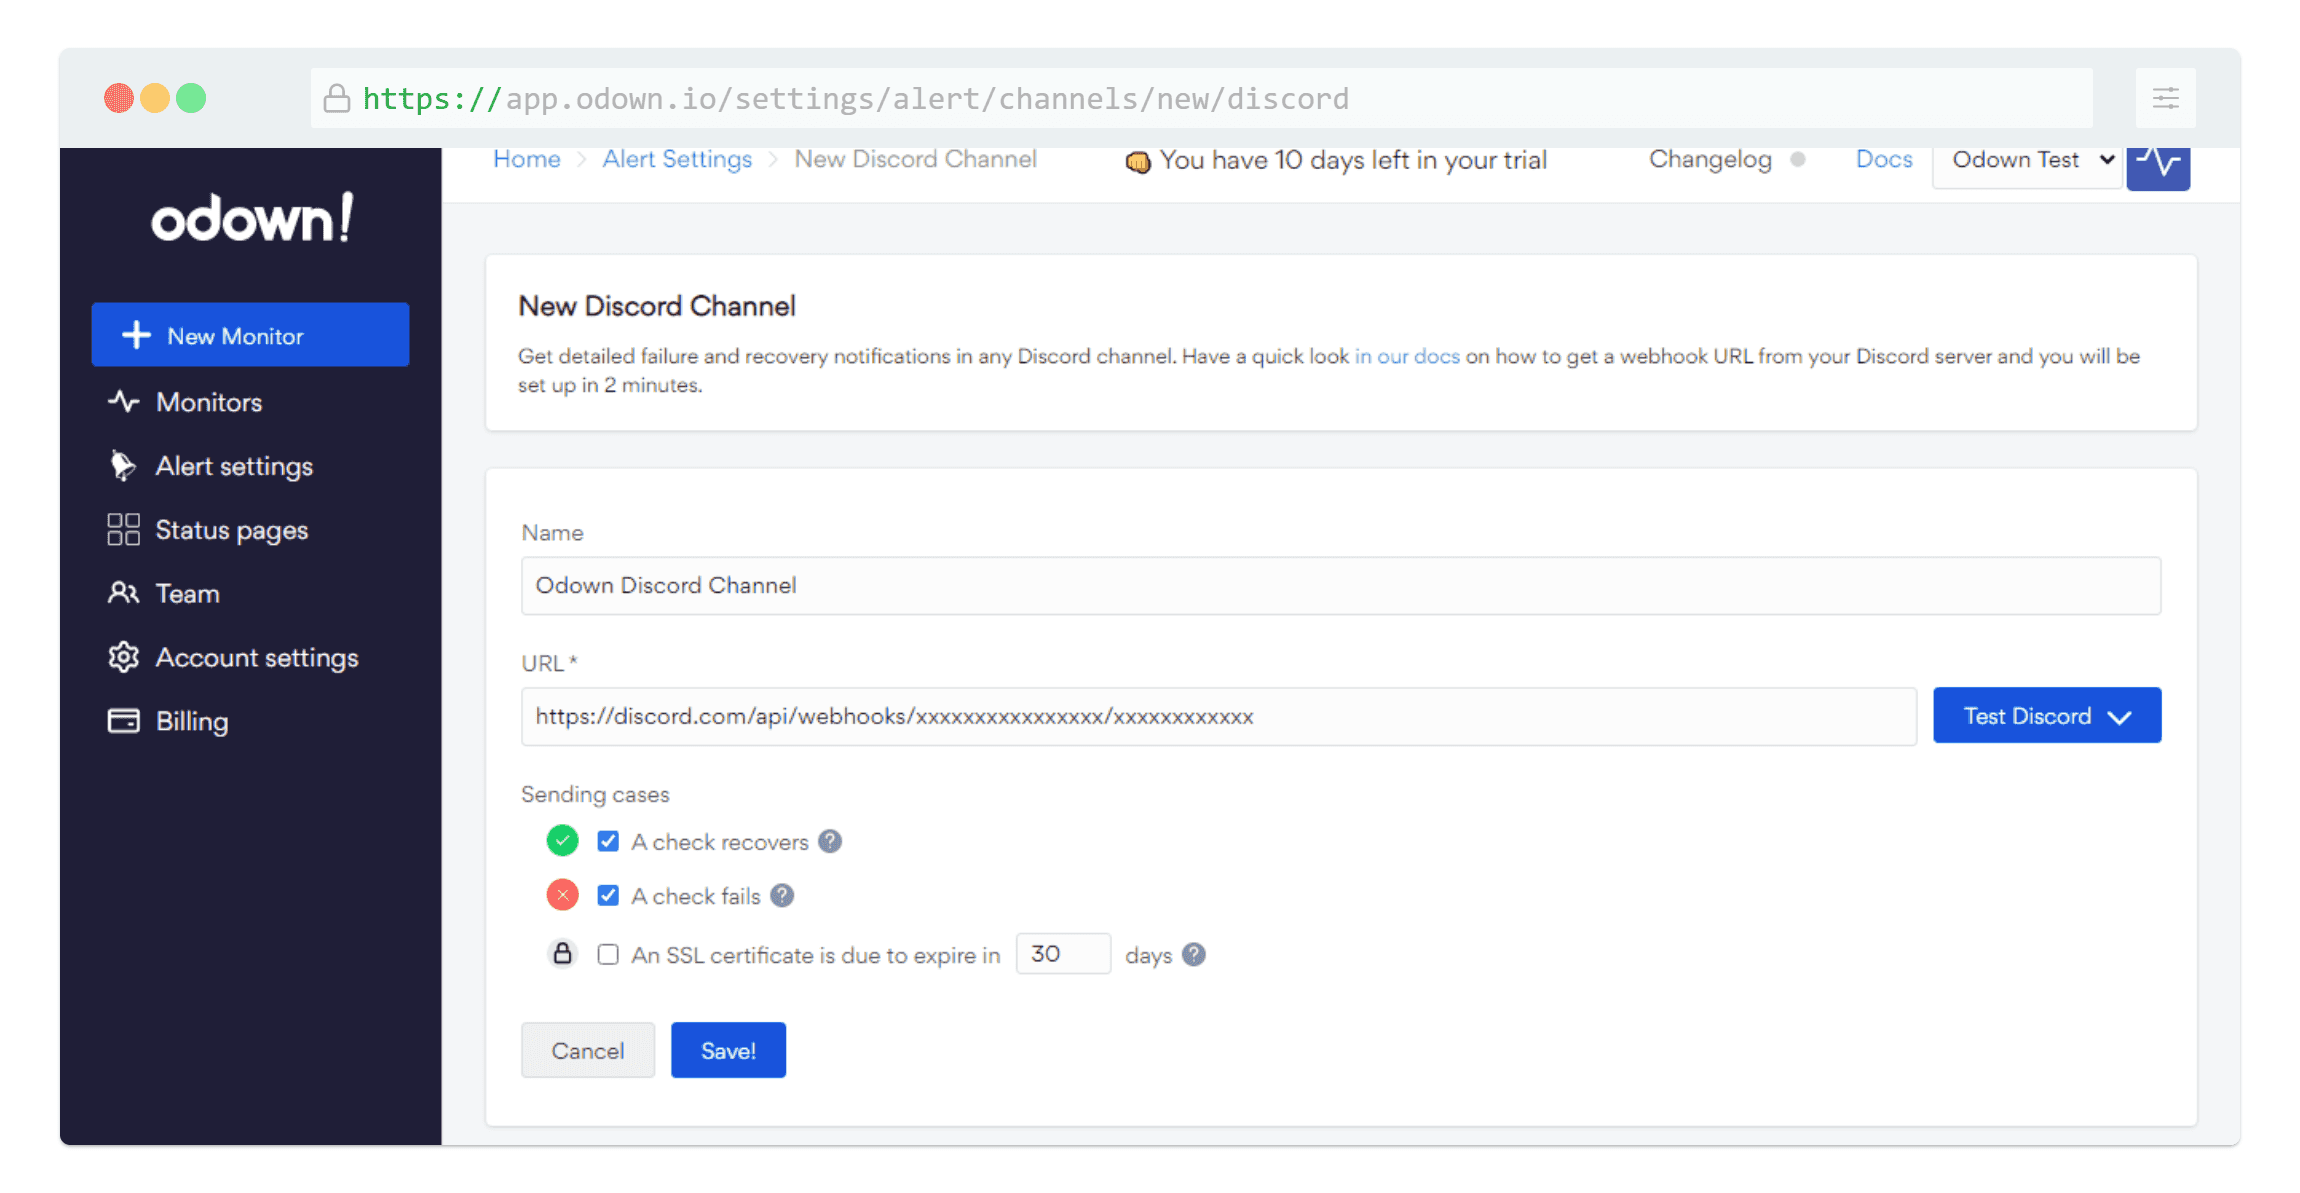Follow the 'in our docs' link

pos(1406,356)
